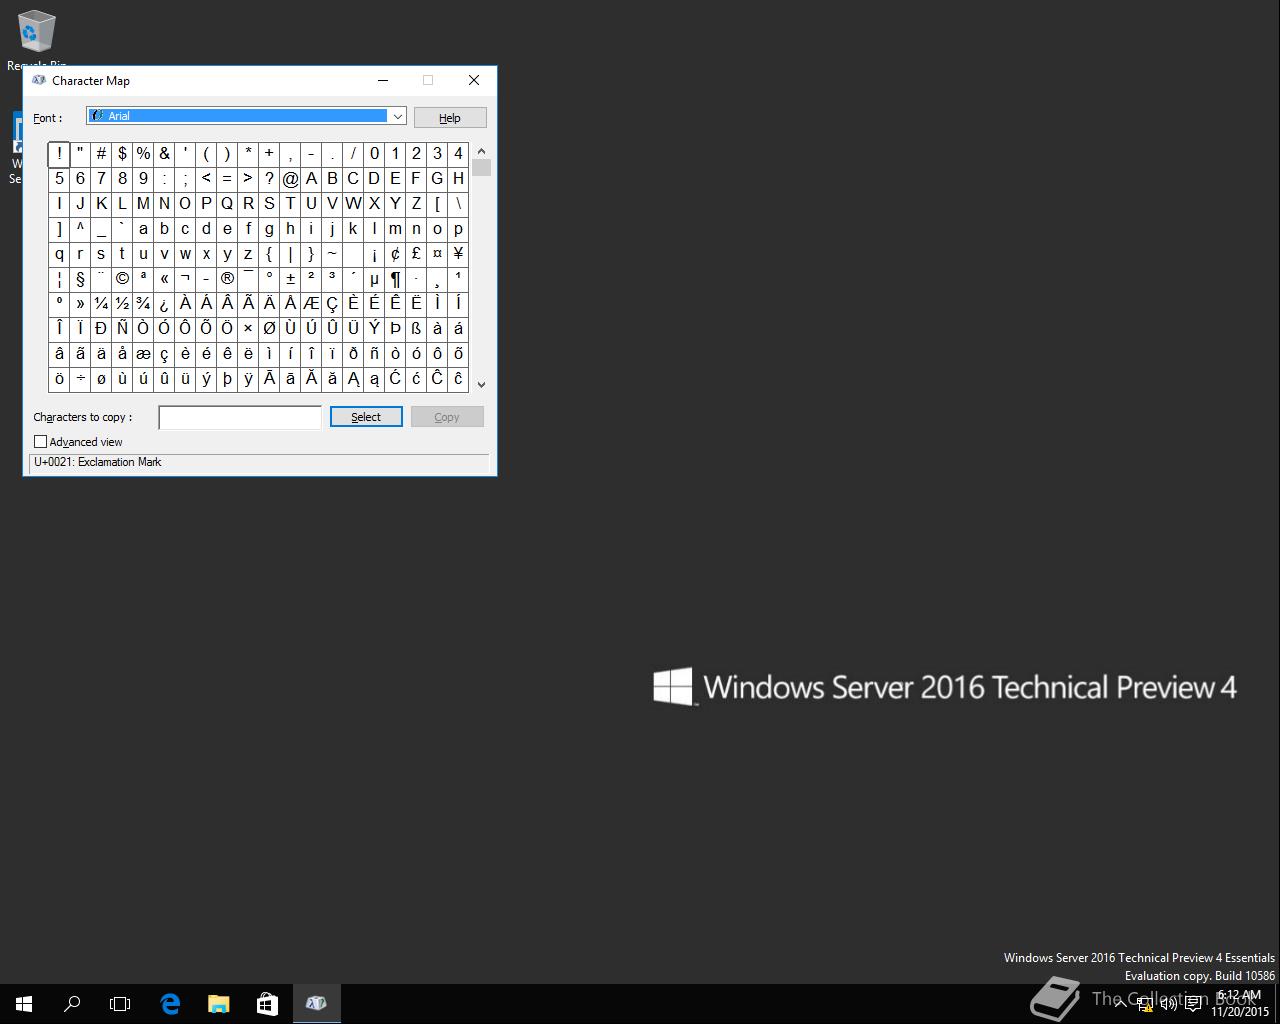Select the Ø uppercase character
The height and width of the screenshot is (1024, 1280).
point(269,328)
